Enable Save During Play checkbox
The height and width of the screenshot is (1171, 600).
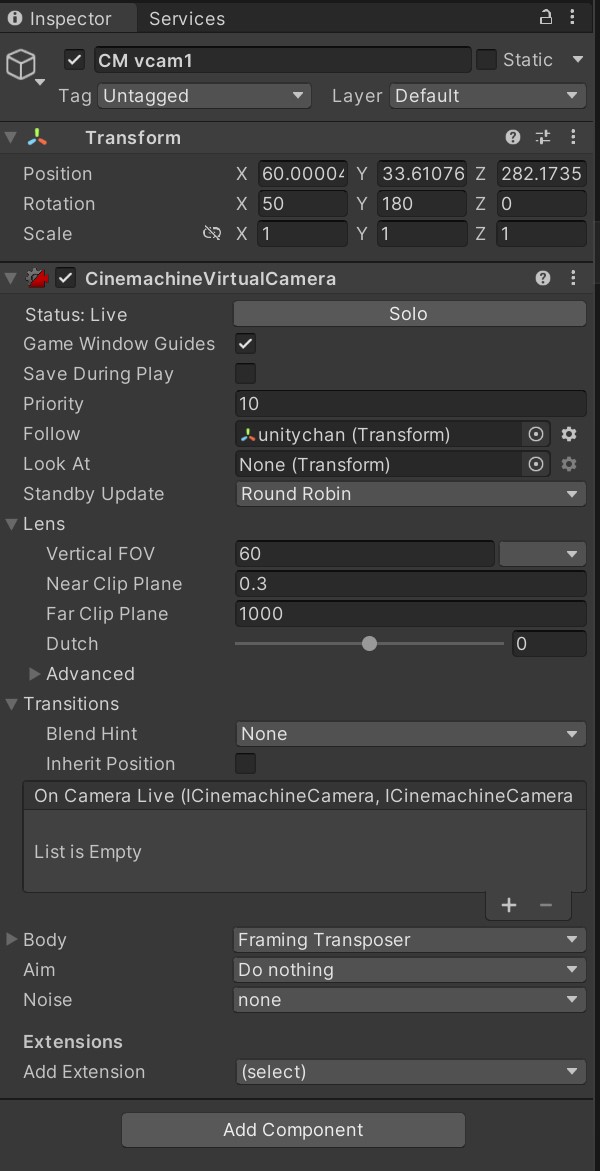pyautogui.click(x=245, y=374)
